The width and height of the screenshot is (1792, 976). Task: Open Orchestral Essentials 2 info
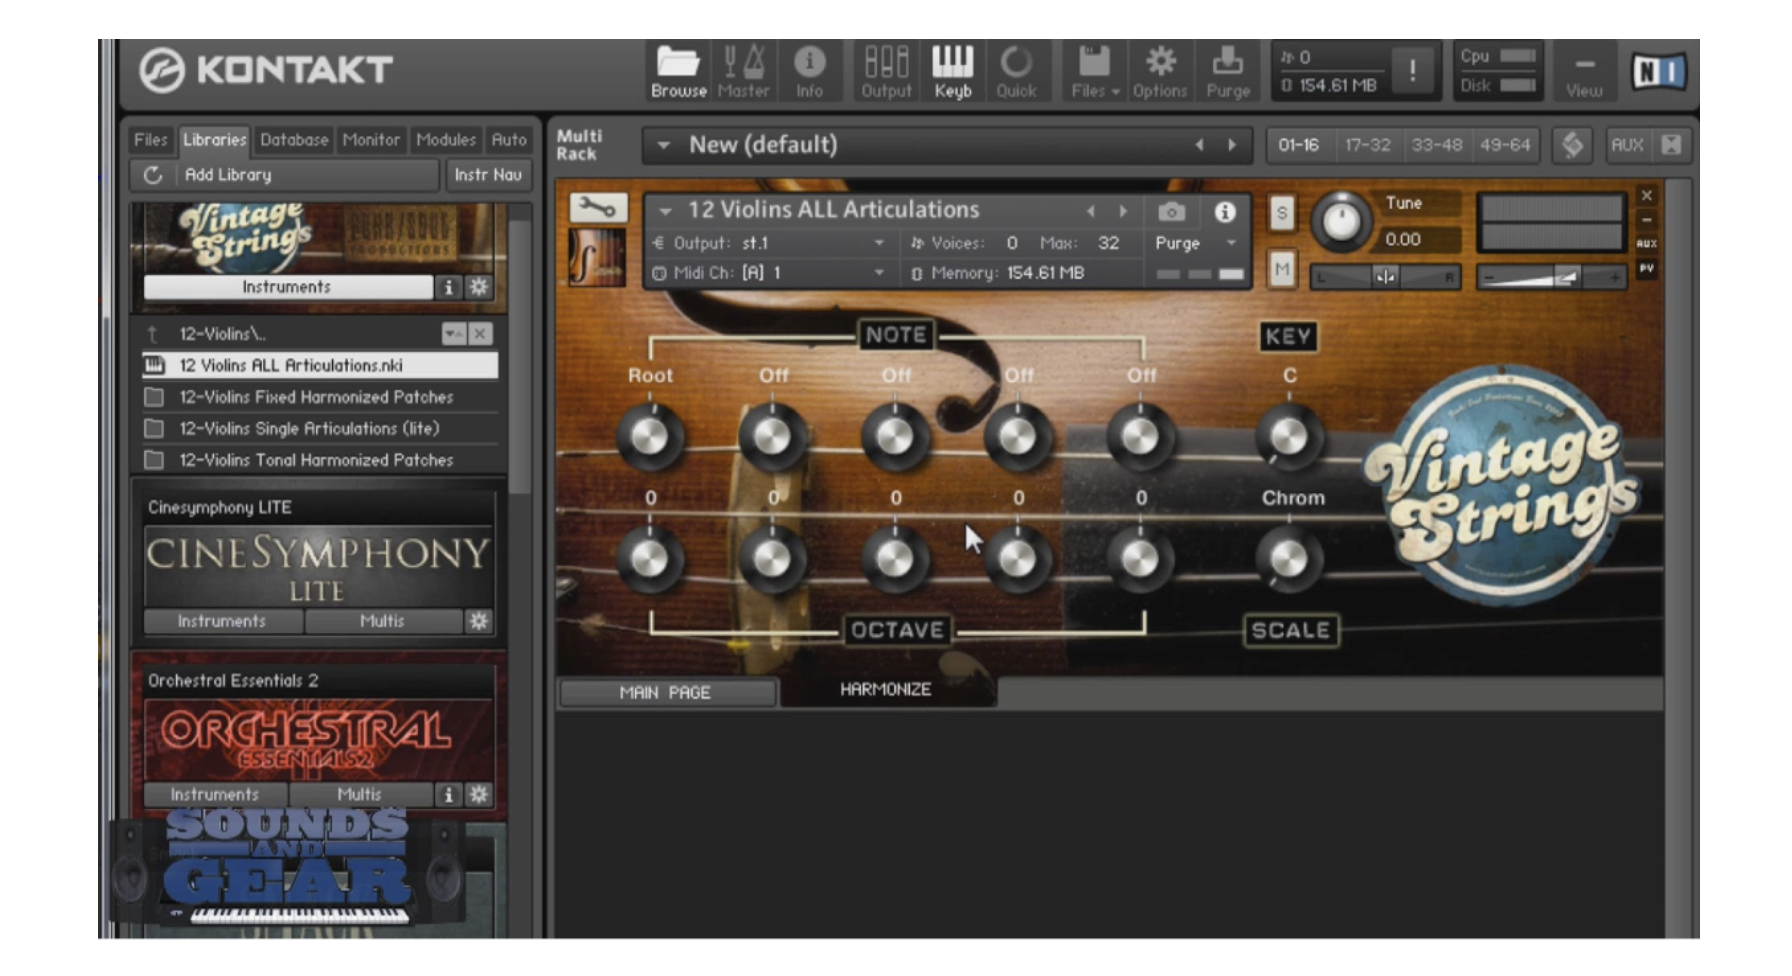point(448,794)
